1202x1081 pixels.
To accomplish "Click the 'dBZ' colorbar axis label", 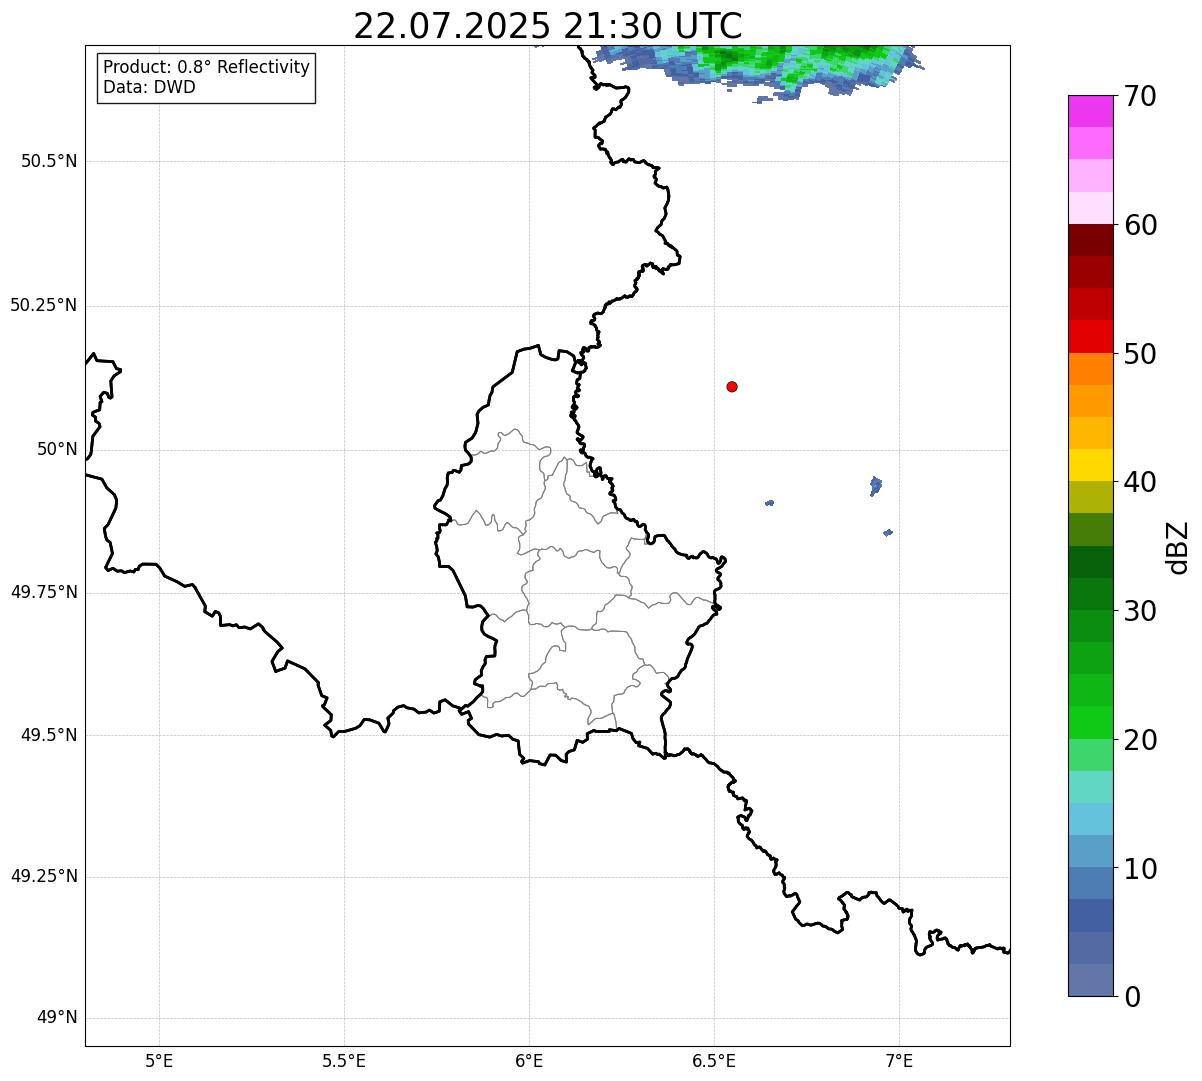I will pyautogui.click(x=1178, y=546).
